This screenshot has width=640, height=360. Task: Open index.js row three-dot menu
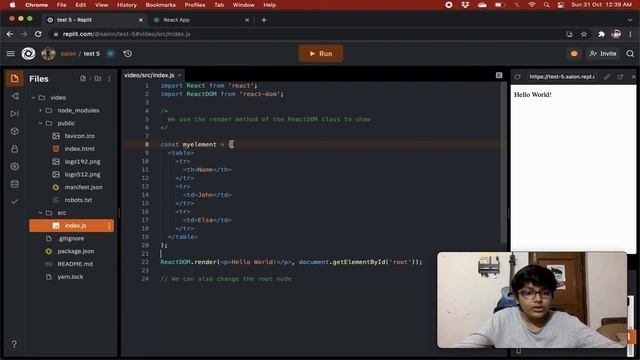click(x=109, y=226)
